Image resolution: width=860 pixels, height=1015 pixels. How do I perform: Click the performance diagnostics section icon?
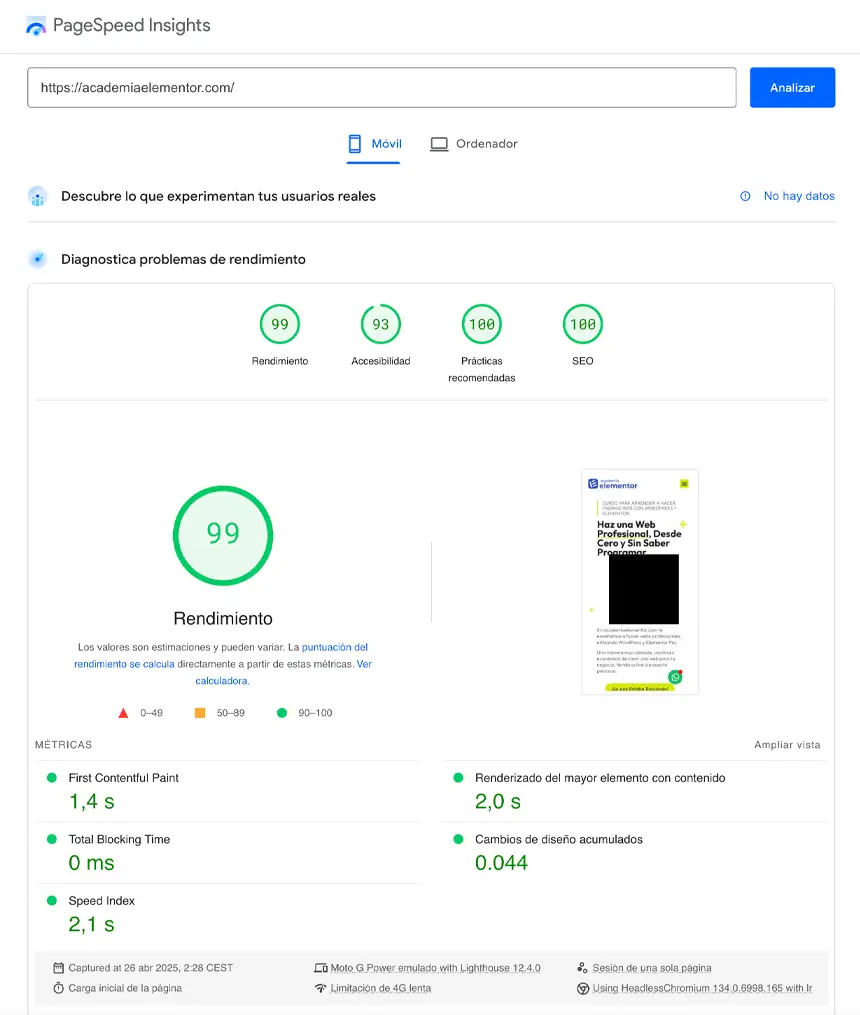[x=38, y=260]
